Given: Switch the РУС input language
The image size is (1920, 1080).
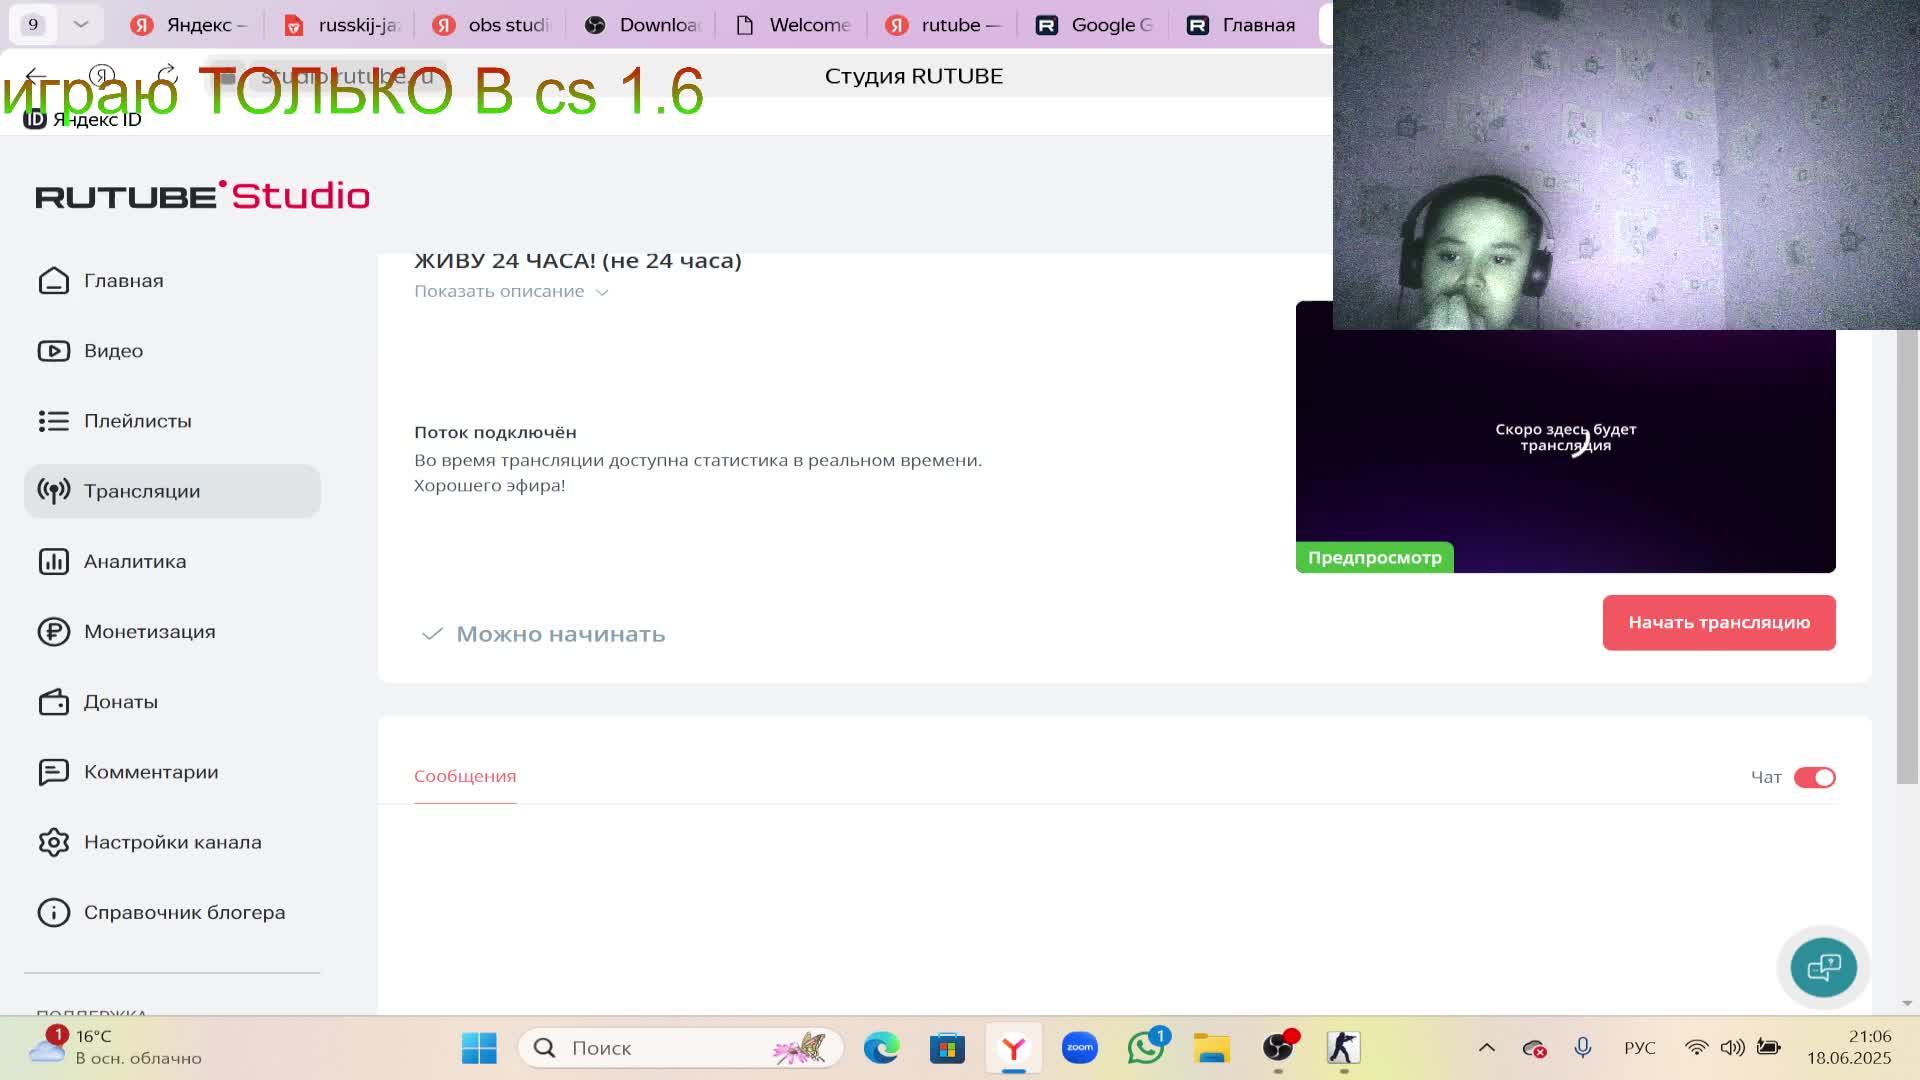Looking at the screenshot, I should [x=1640, y=1048].
